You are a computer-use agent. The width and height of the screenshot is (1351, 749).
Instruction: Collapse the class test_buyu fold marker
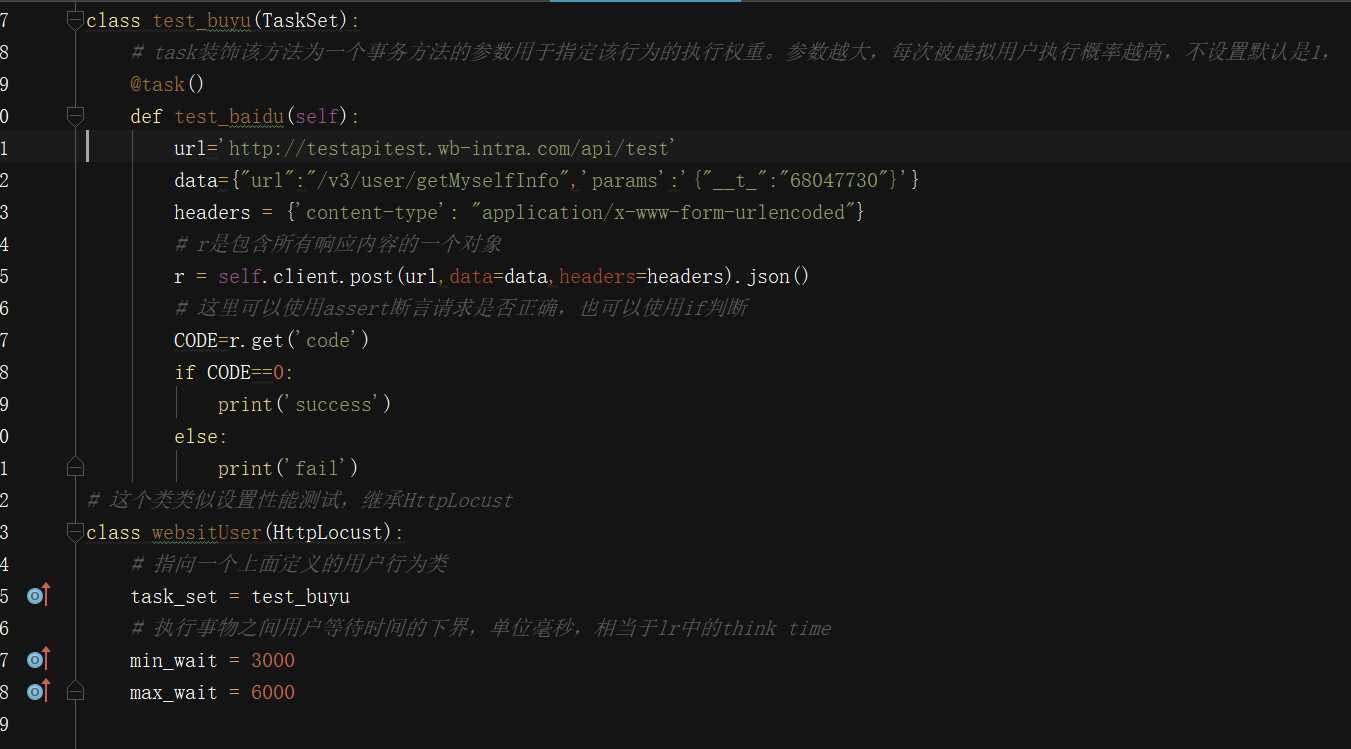(x=75, y=20)
